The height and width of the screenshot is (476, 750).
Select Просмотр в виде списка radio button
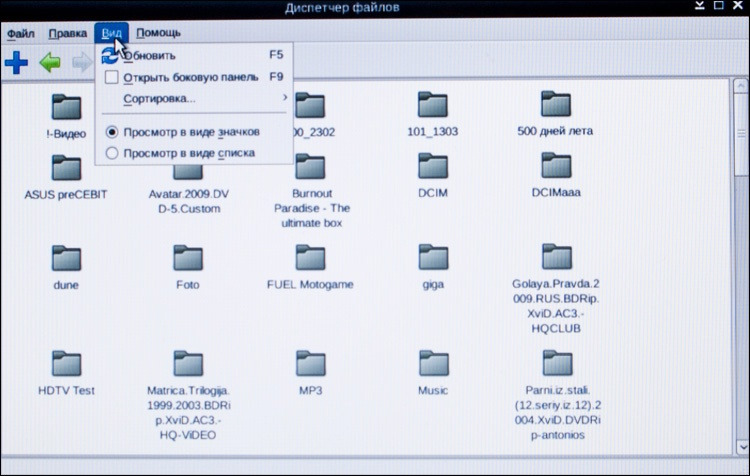click(x=112, y=153)
